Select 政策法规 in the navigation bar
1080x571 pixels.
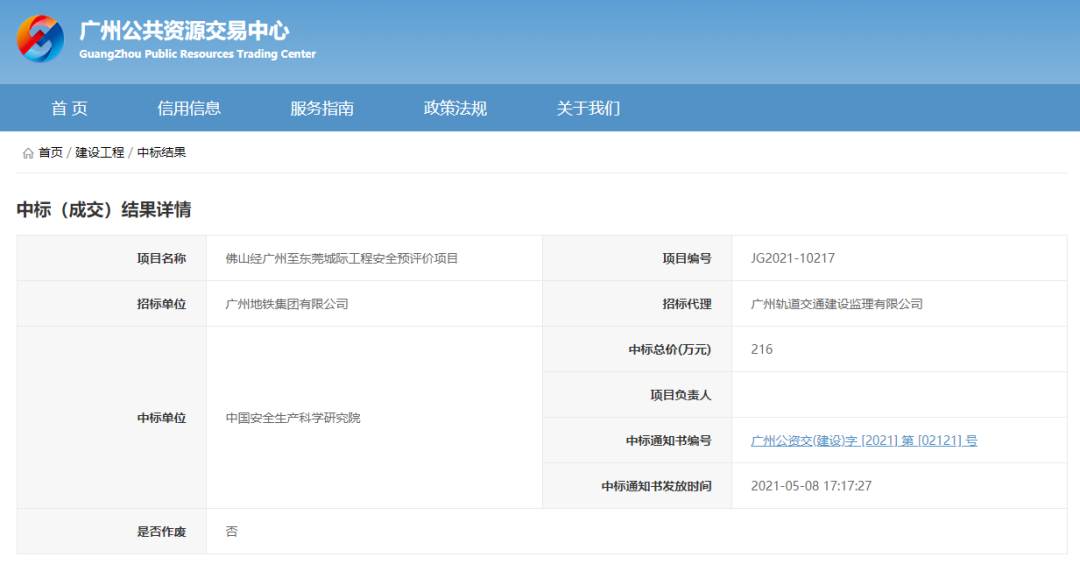tap(455, 108)
